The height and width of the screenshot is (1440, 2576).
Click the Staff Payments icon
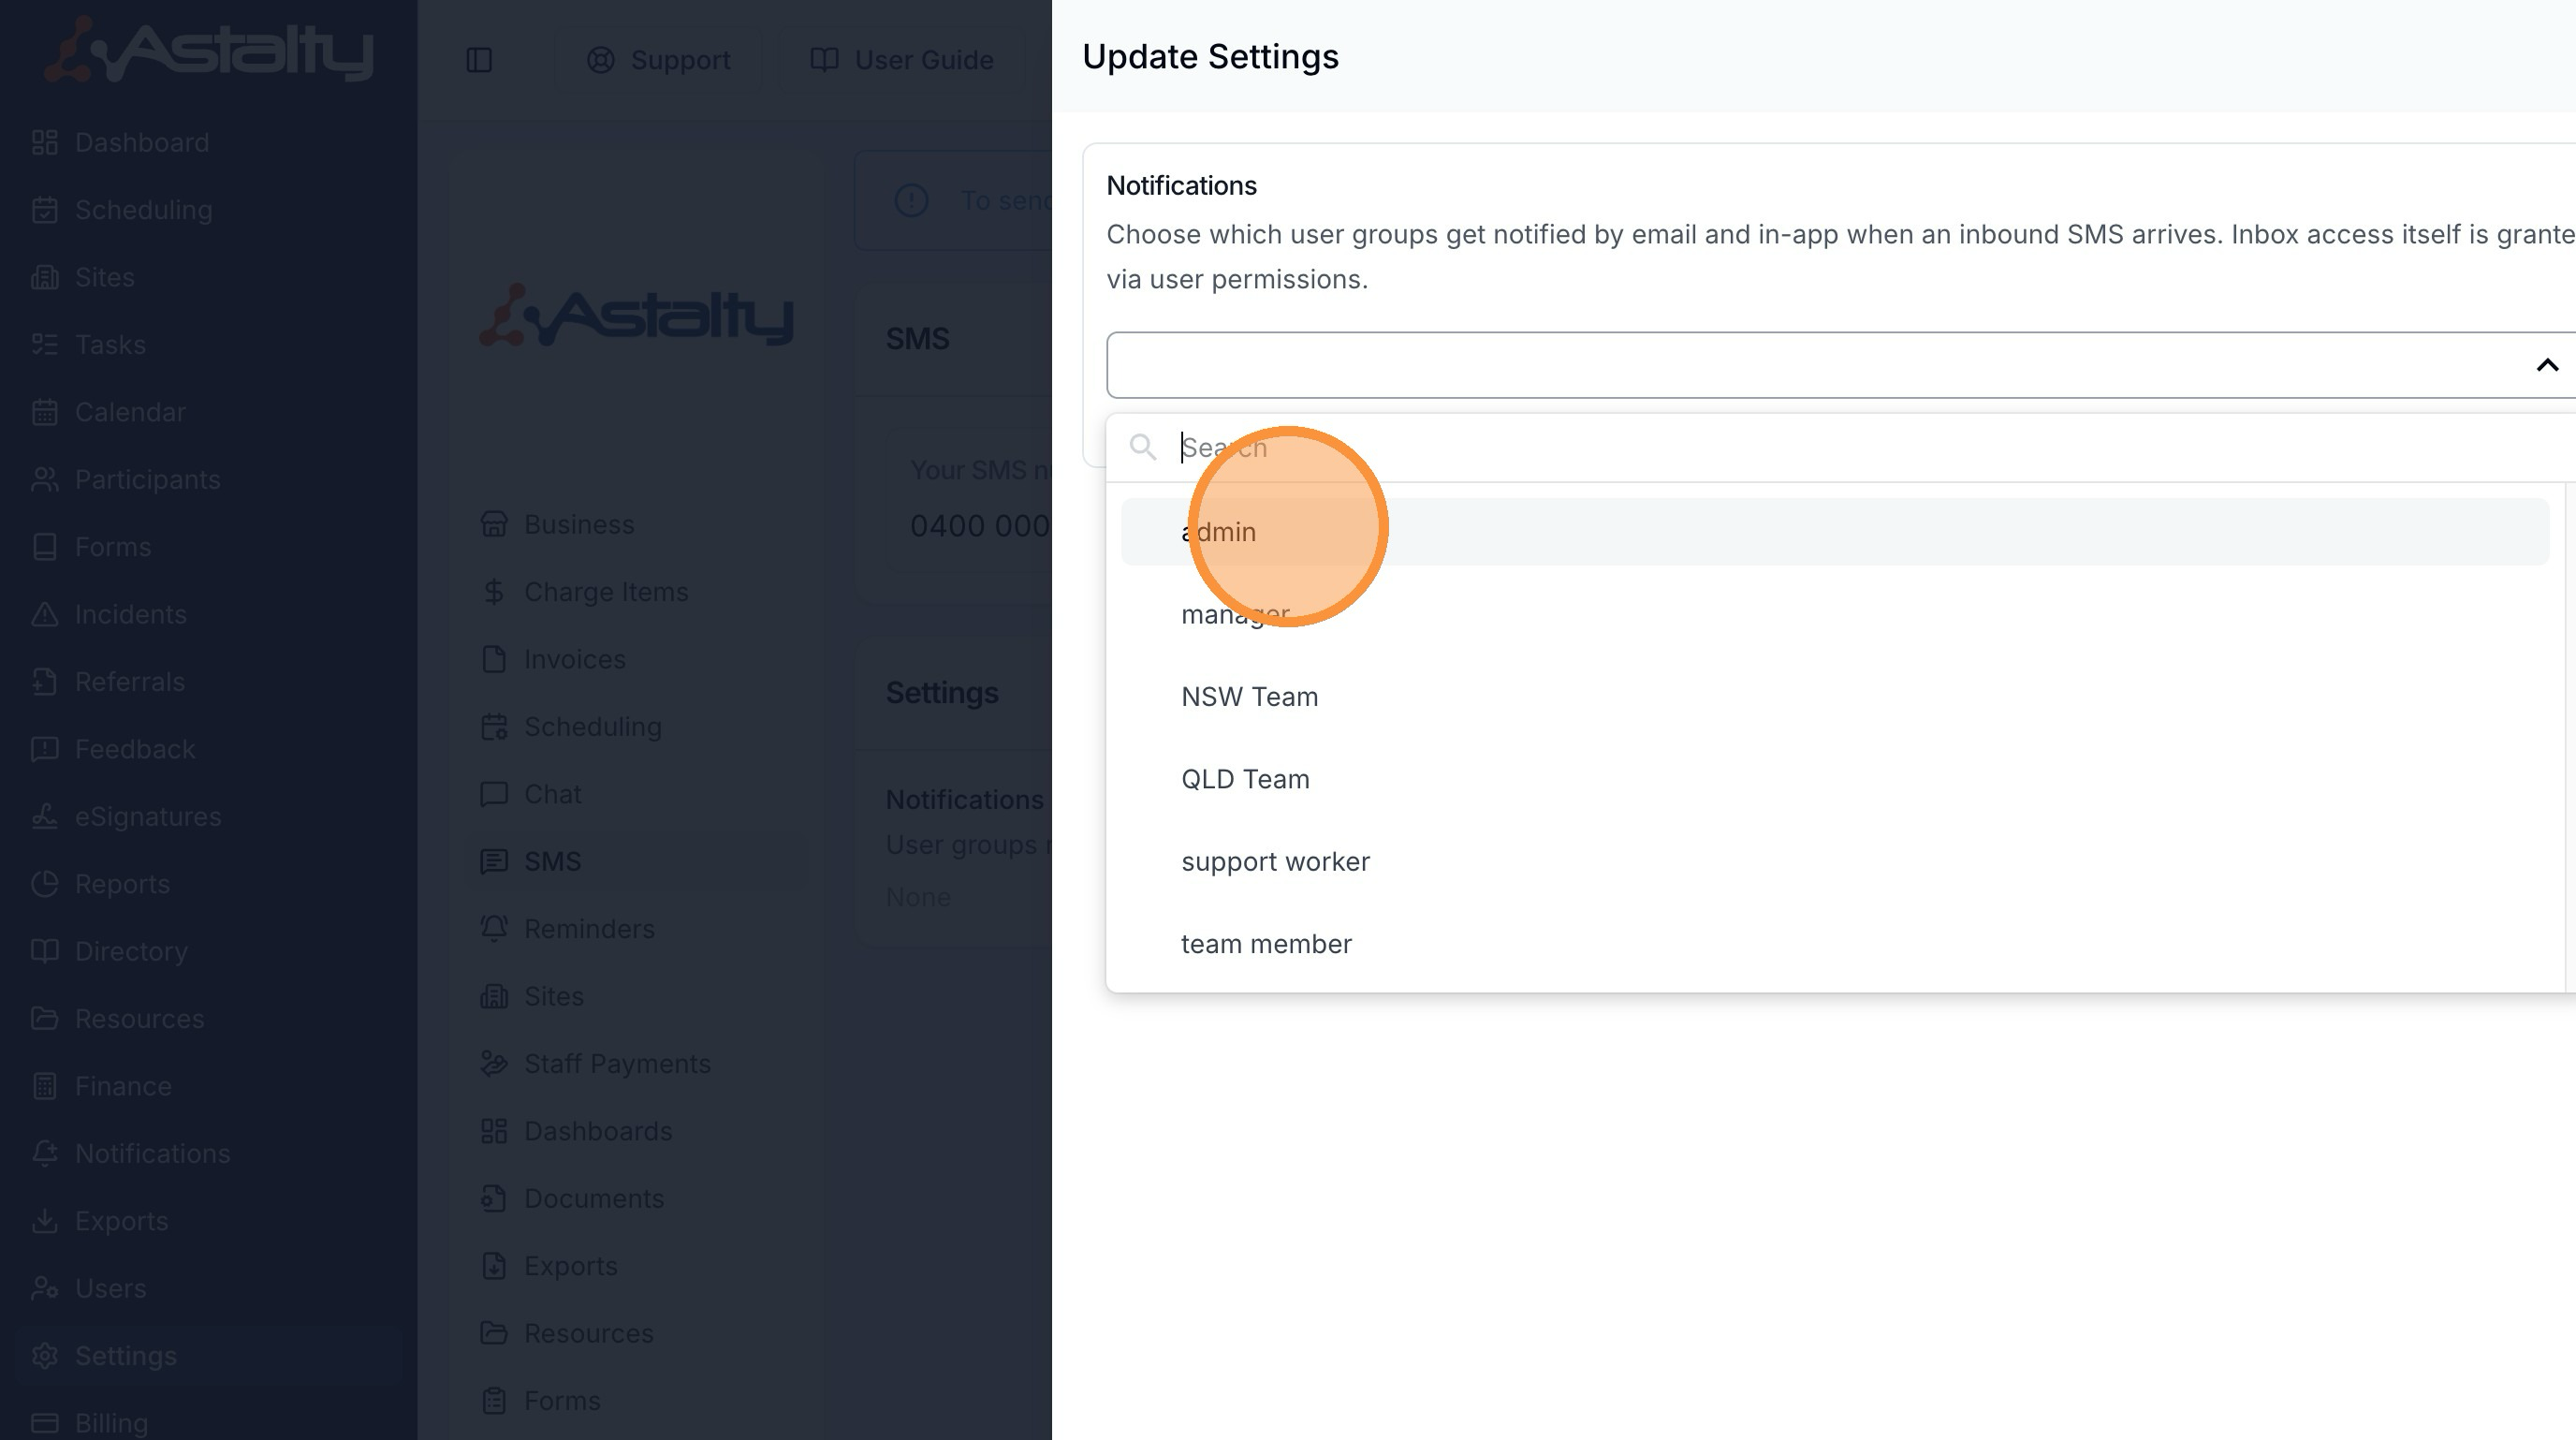[x=494, y=1063]
